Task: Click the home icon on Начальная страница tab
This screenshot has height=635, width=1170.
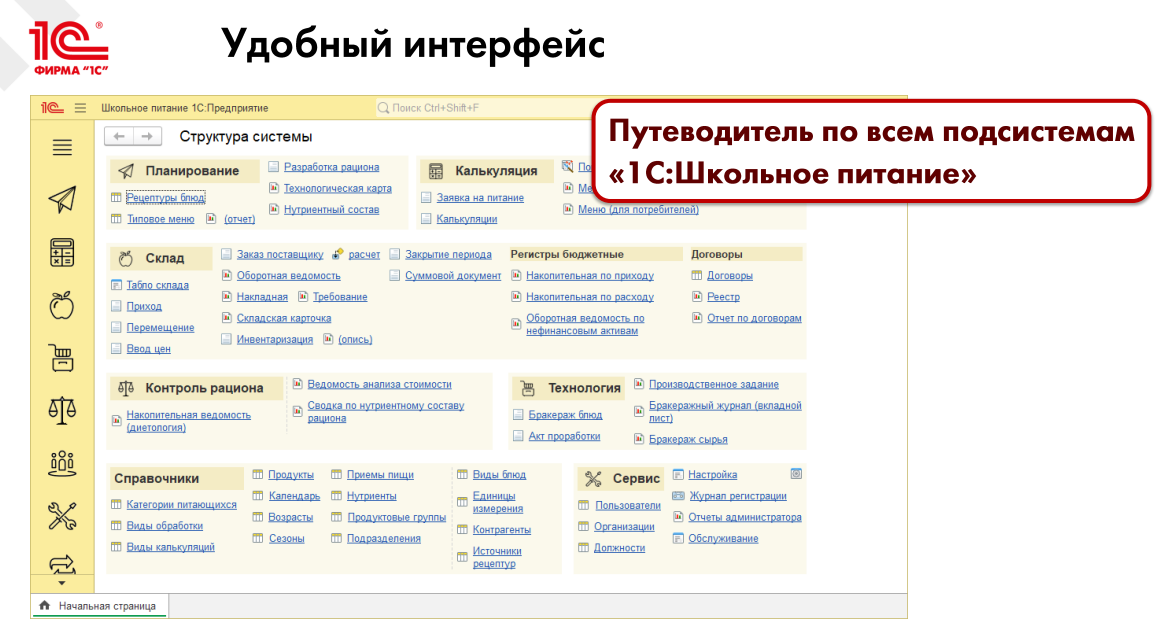Action: 45,605
